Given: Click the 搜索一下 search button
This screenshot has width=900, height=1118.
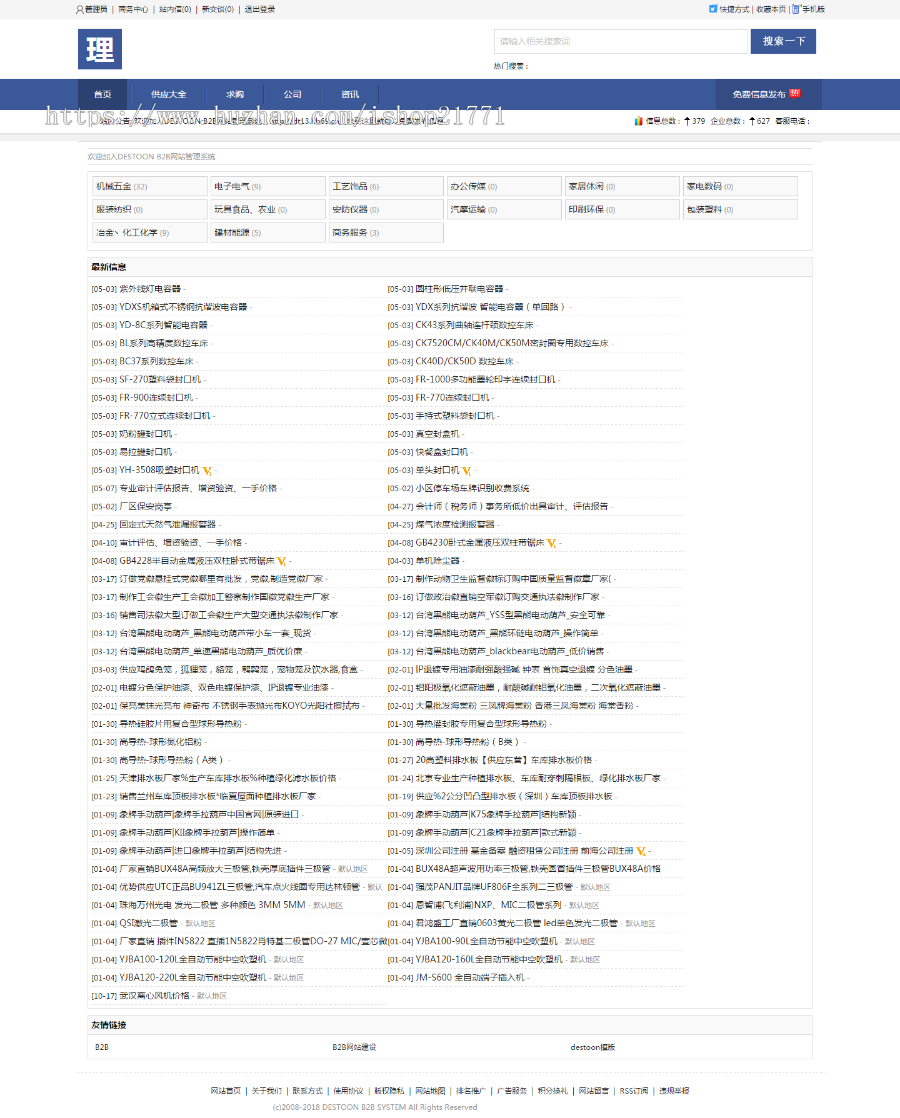Looking at the screenshot, I should pos(783,41).
